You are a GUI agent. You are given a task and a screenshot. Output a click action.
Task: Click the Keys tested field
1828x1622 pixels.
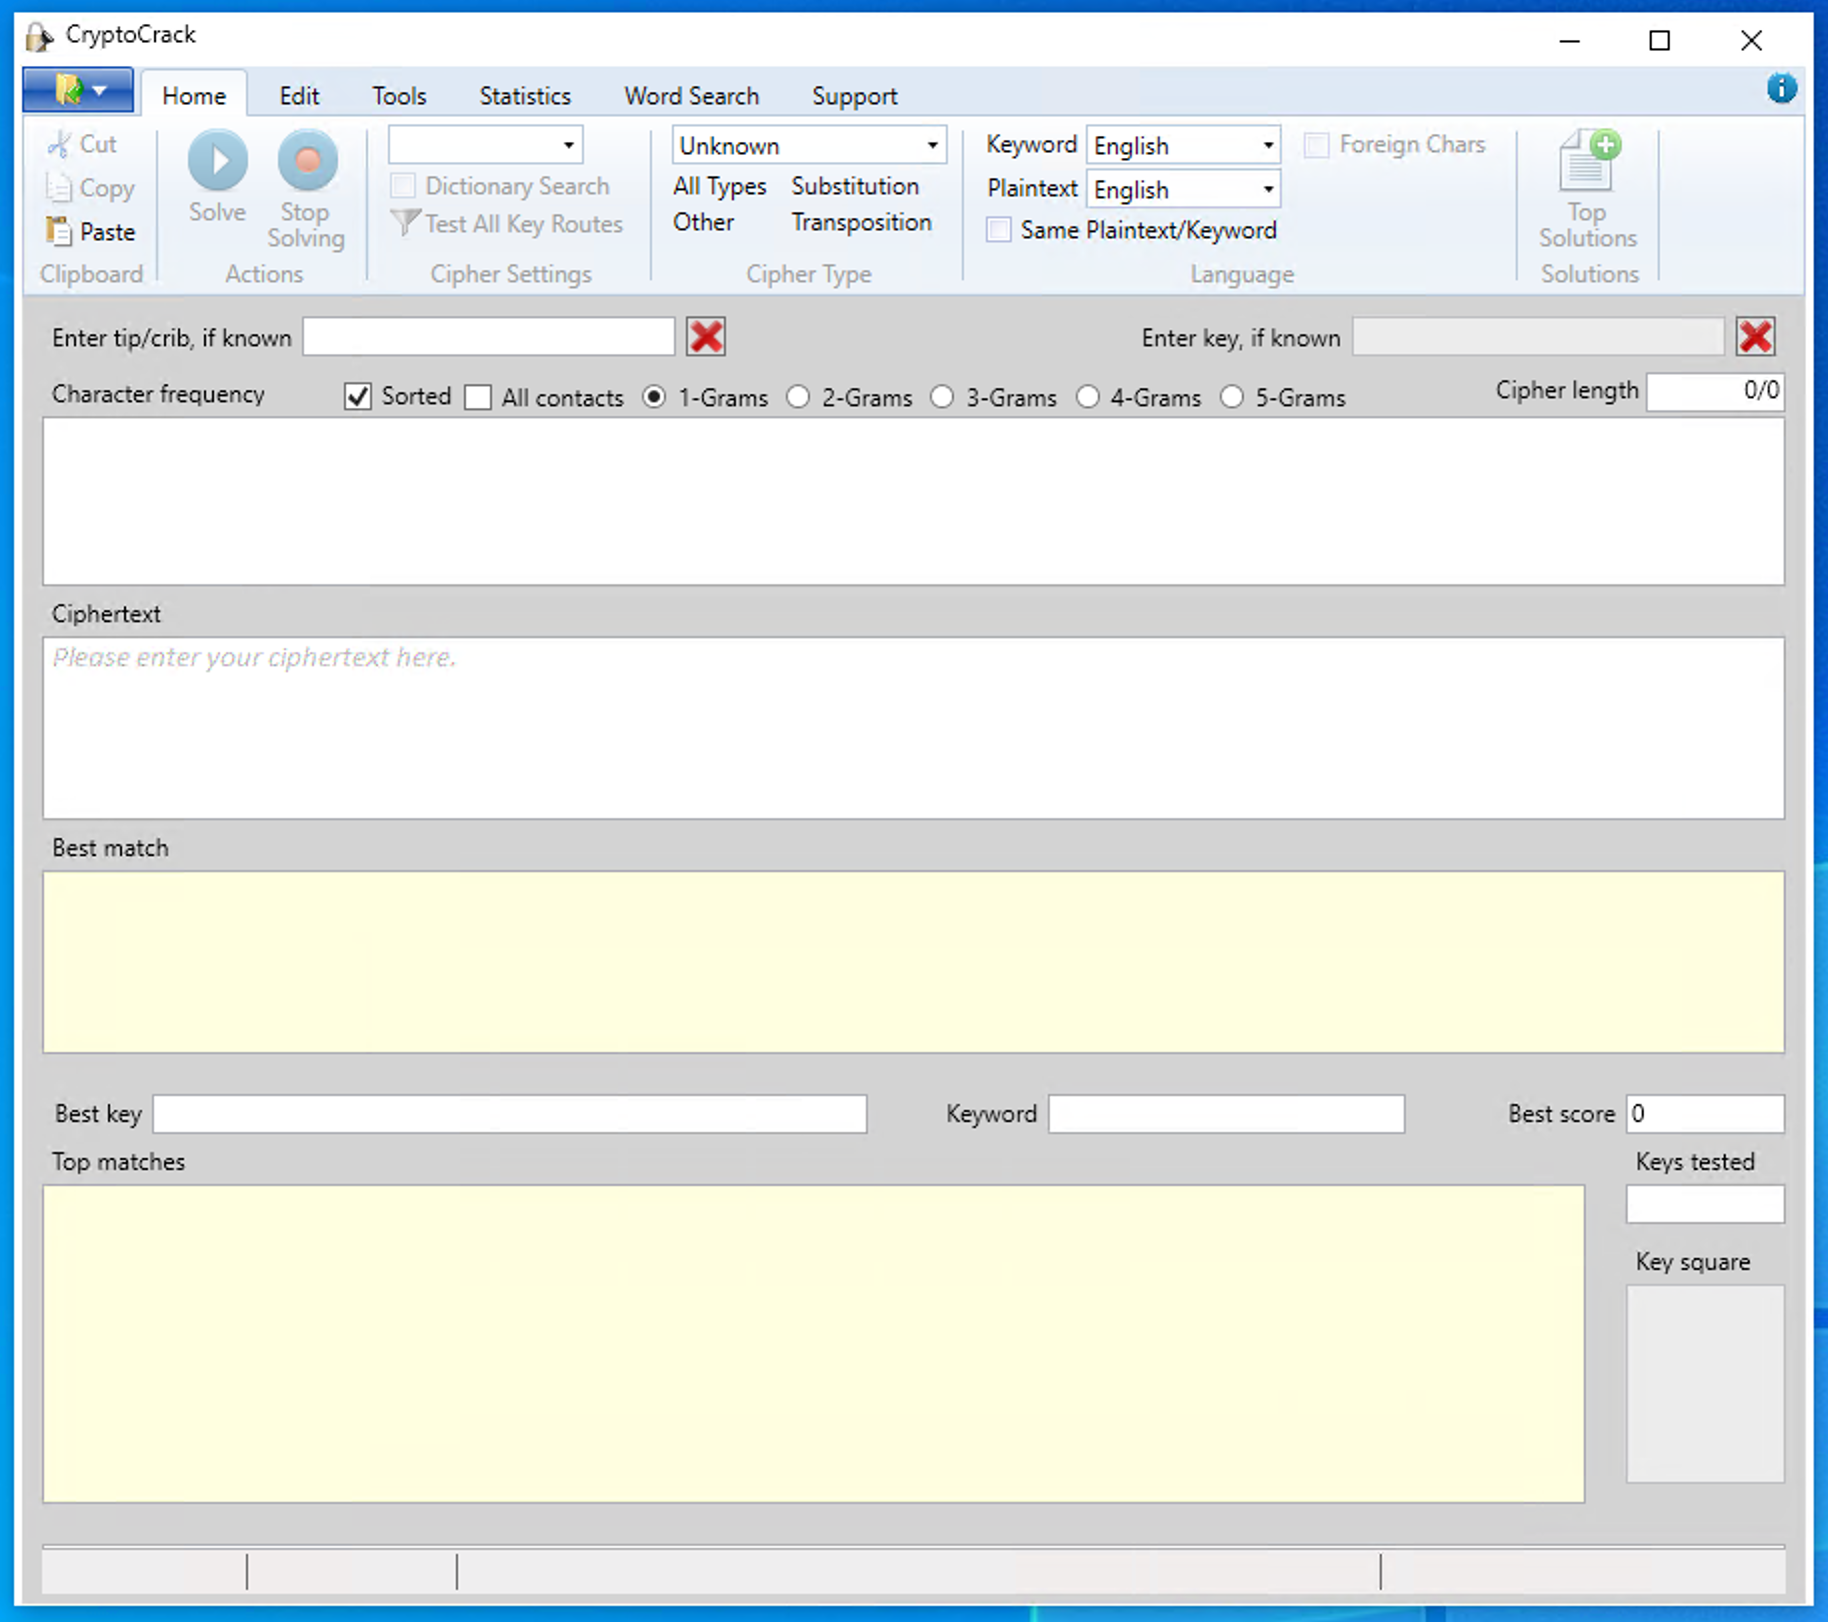click(1705, 1204)
